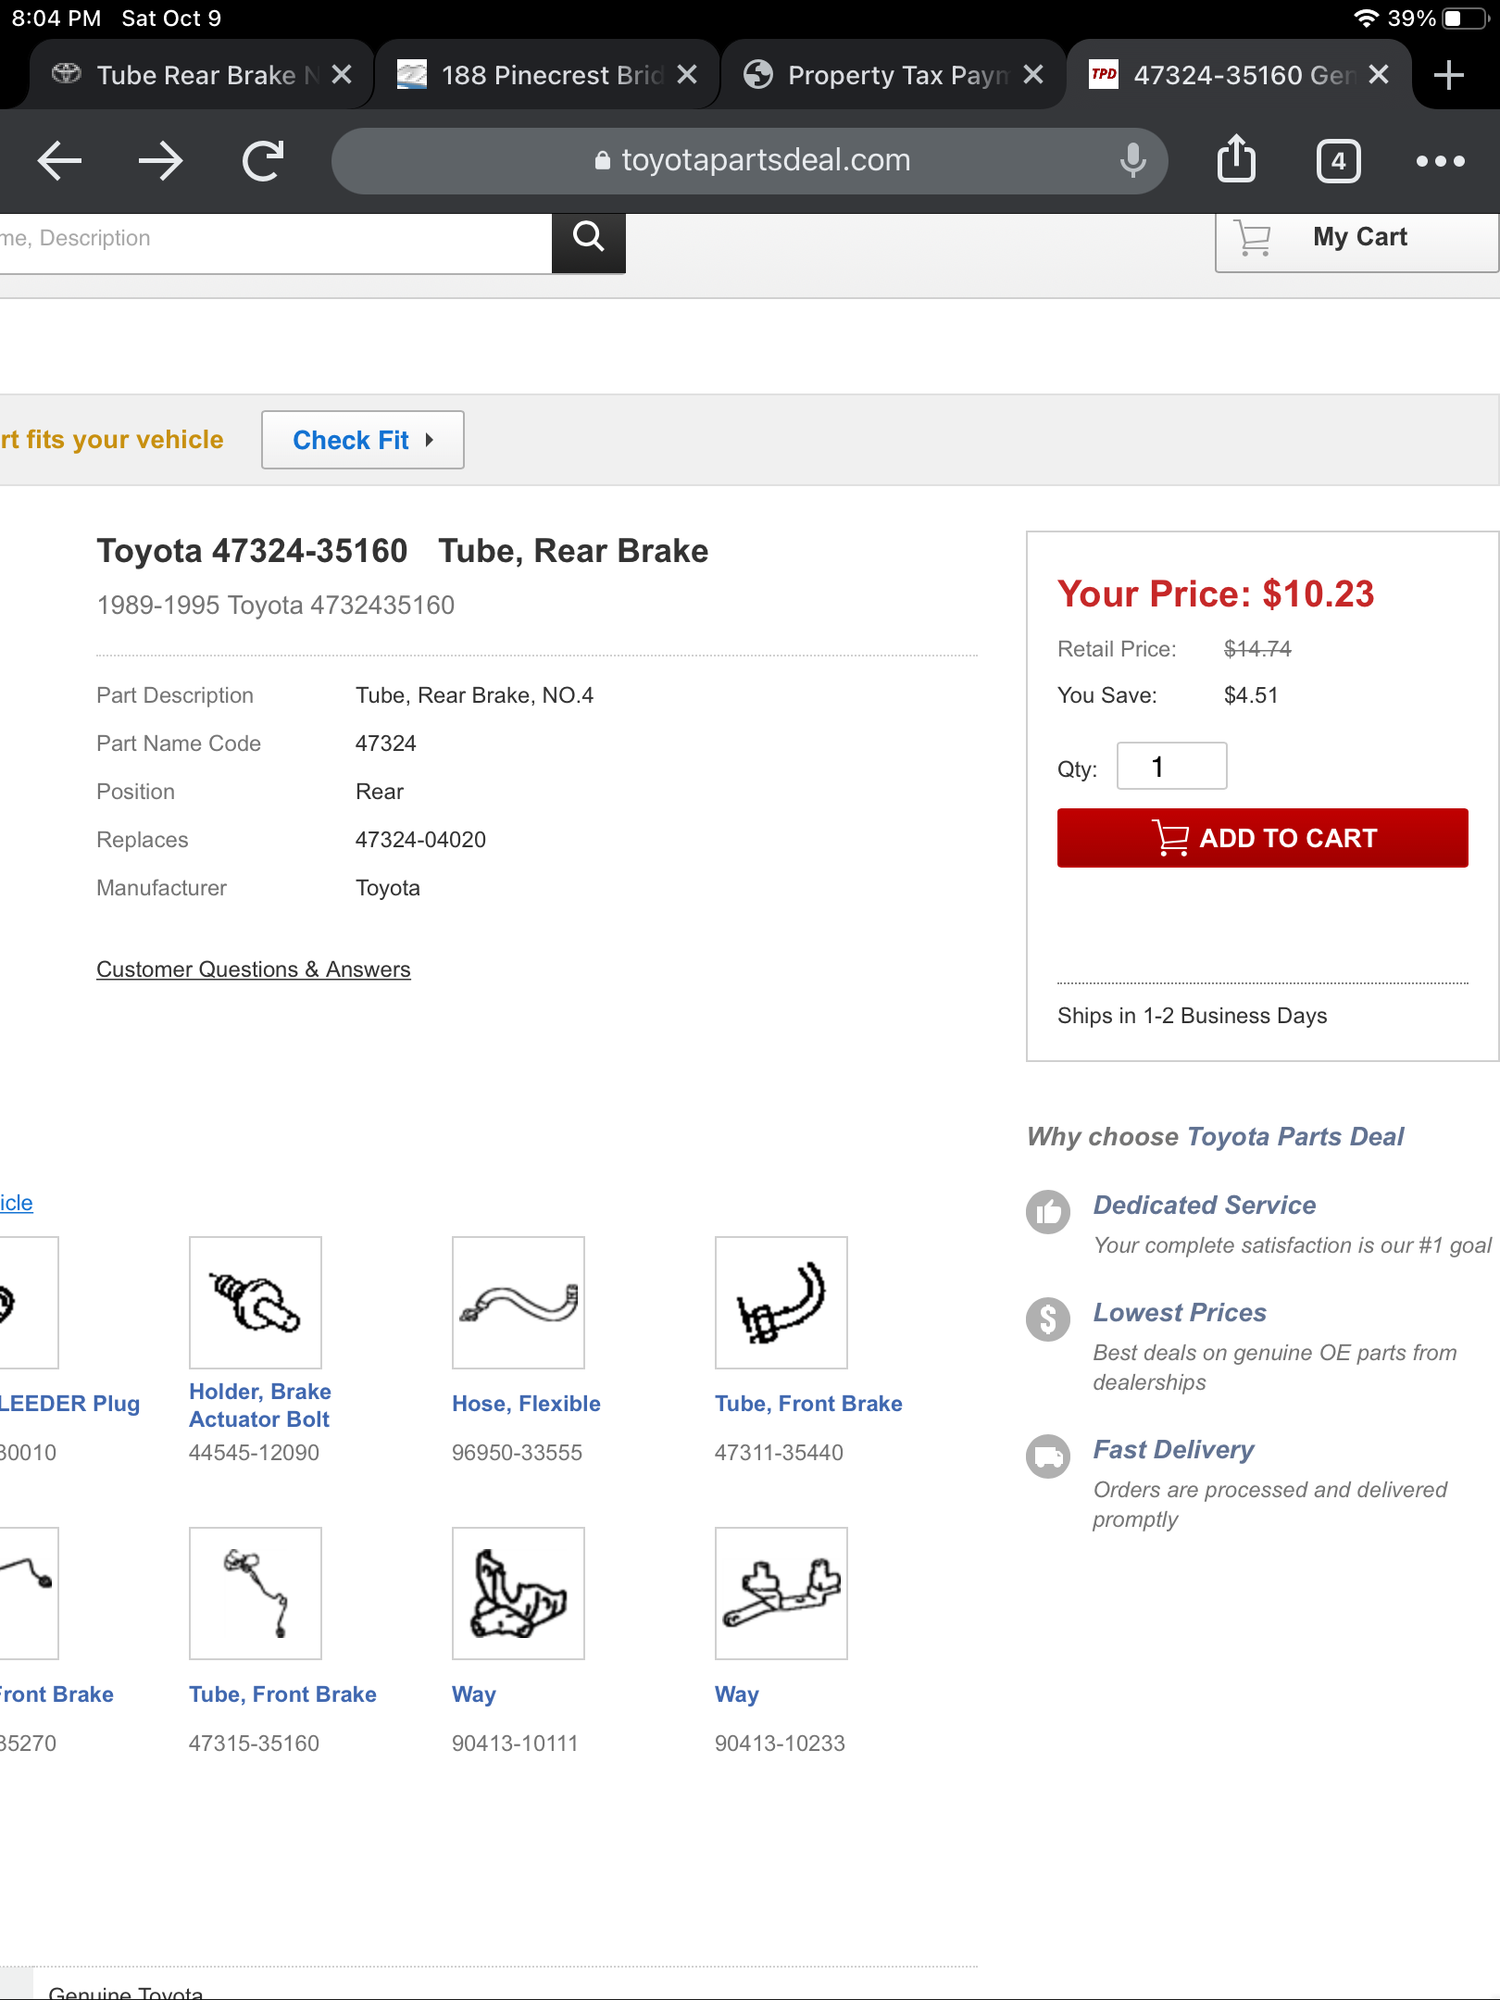
Task: Open the Hose, Flexible part thumbnail
Action: [x=518, y=1302]
